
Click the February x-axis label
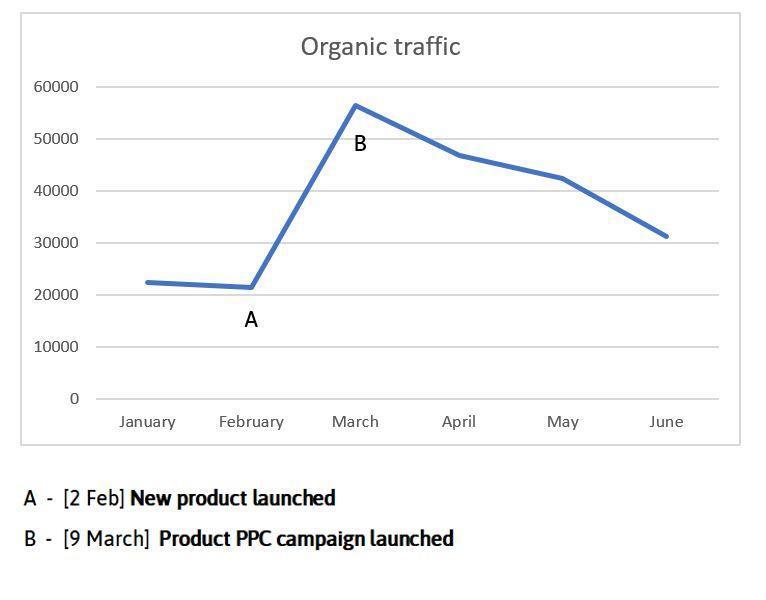[251, 422]
